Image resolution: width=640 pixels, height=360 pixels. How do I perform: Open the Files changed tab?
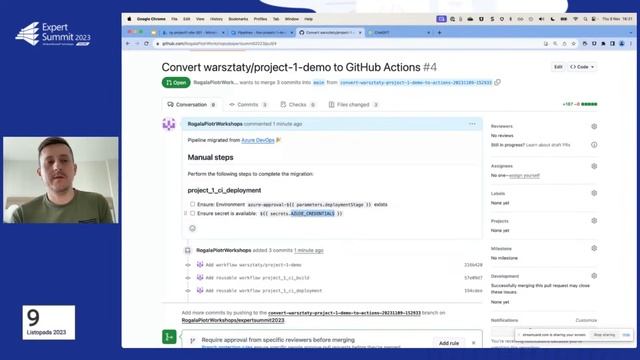click(x=353, y=104)
